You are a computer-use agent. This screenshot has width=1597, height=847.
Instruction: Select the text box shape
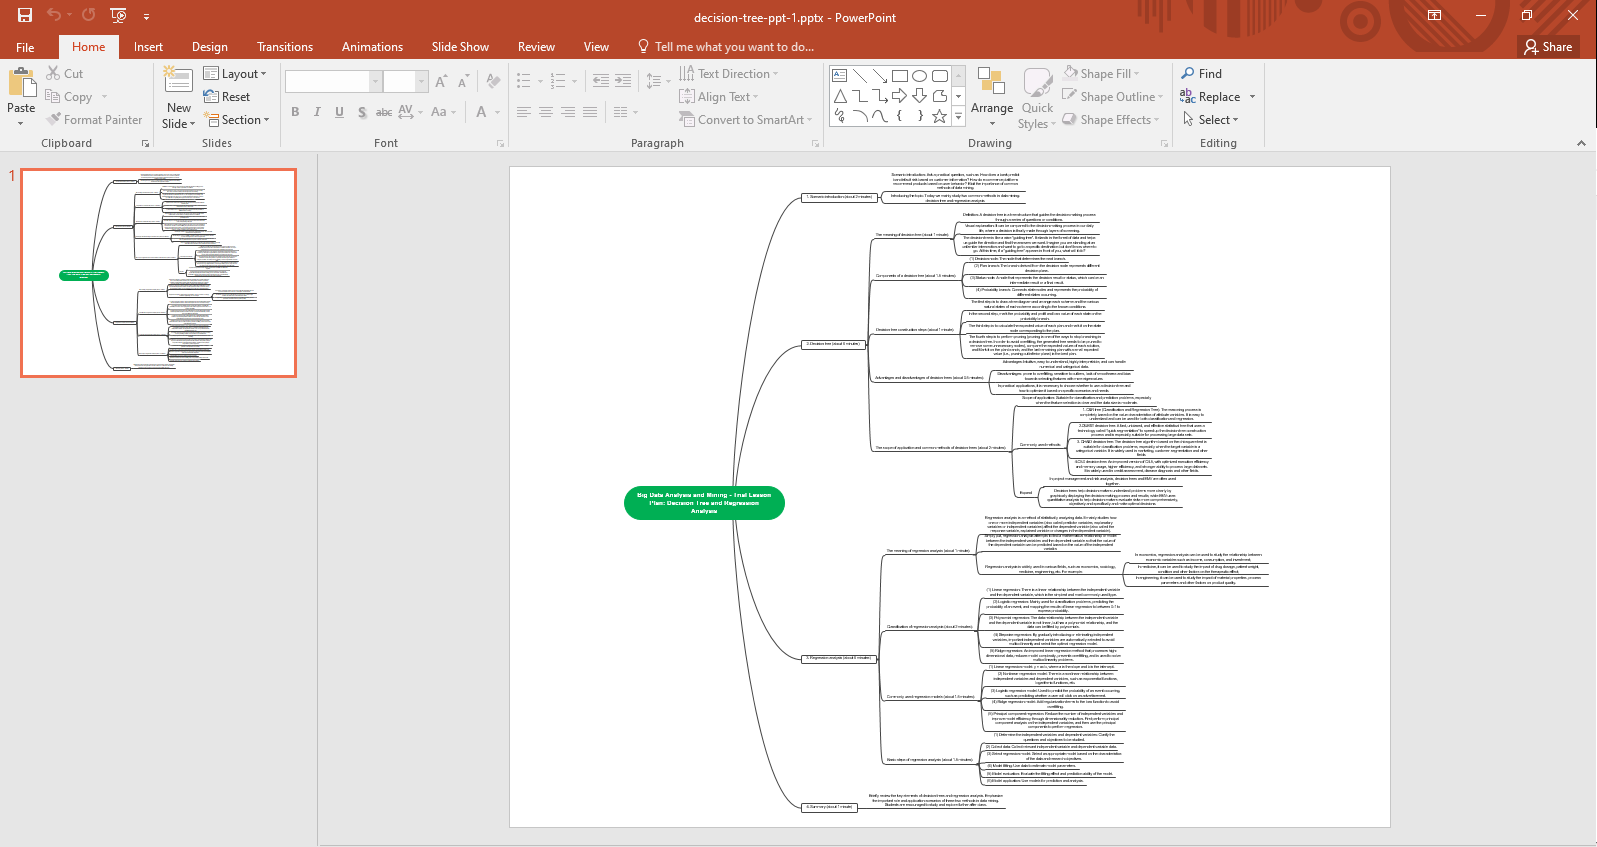click(840, 76)
